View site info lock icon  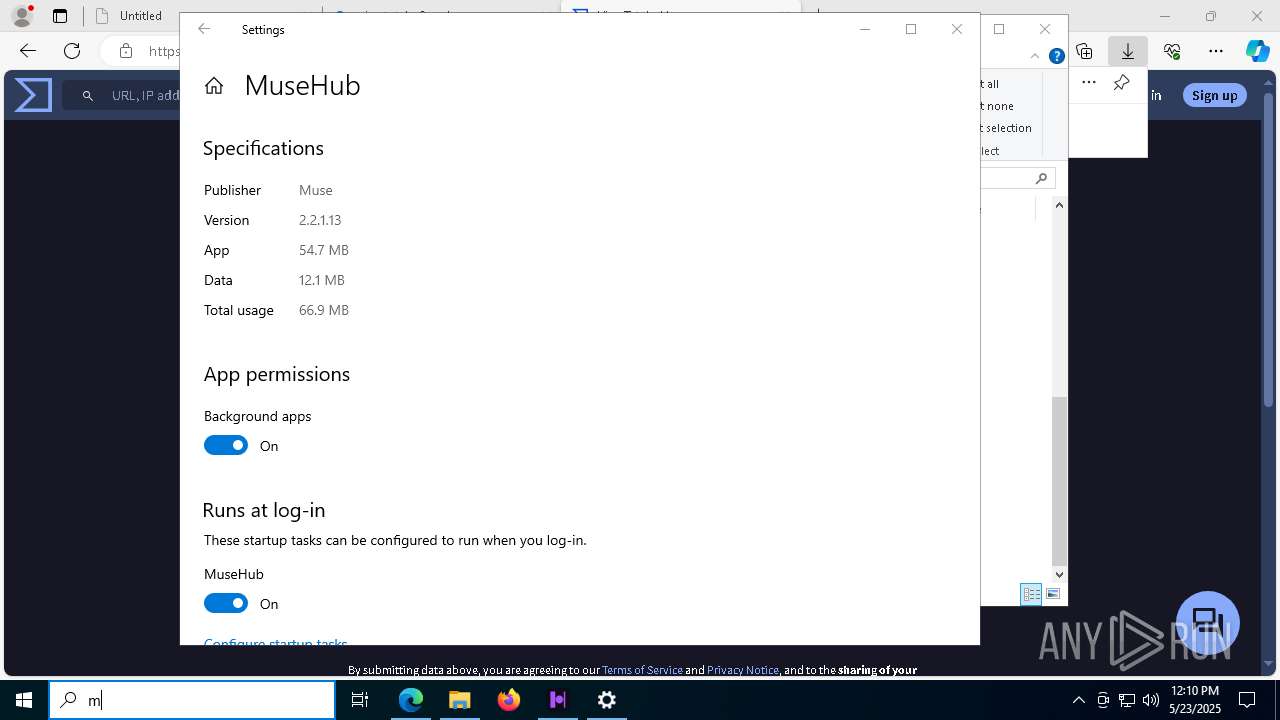(x=125, y=51)
